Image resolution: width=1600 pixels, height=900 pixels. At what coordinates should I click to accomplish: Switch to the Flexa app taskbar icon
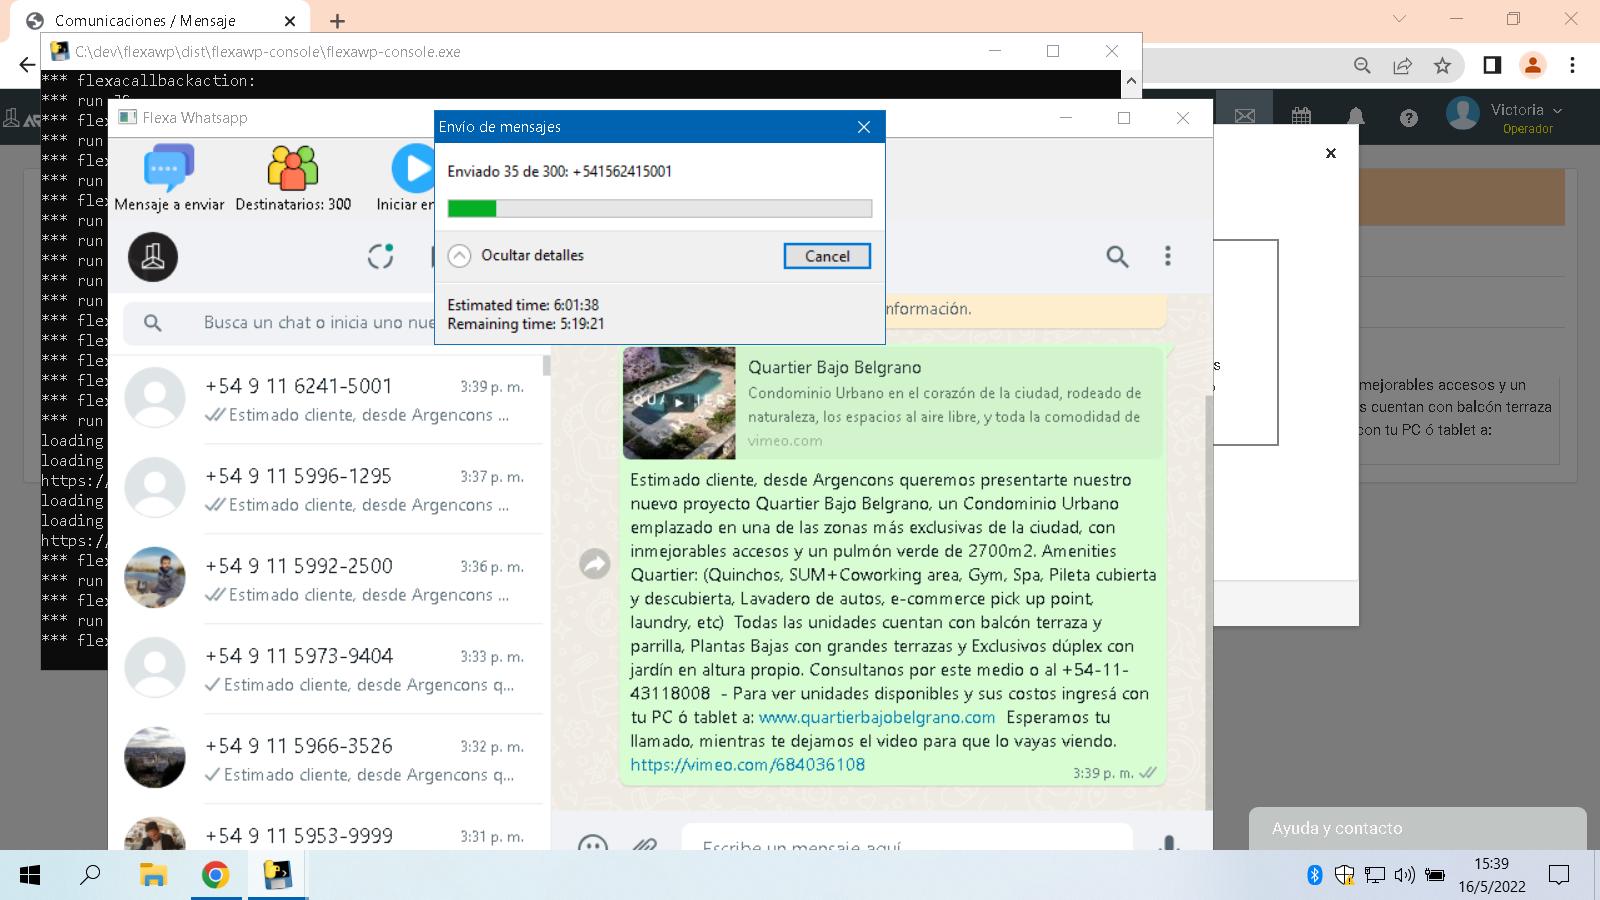[277, 875]
